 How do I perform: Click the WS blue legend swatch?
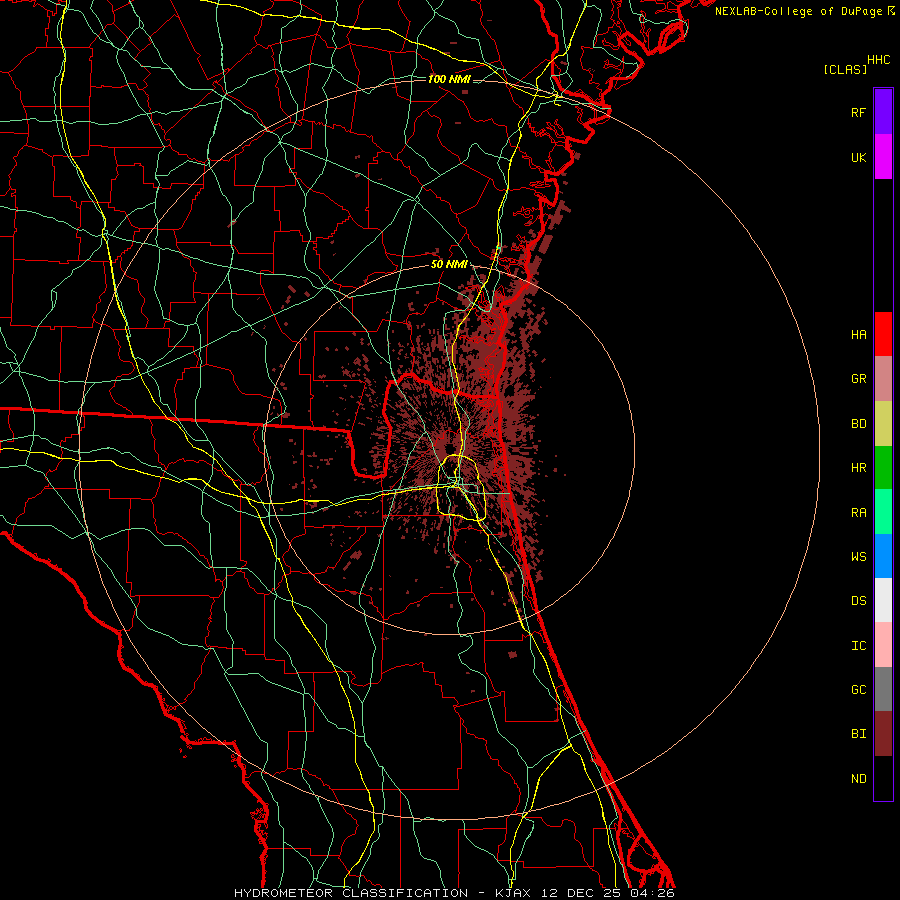click(883, 556)
